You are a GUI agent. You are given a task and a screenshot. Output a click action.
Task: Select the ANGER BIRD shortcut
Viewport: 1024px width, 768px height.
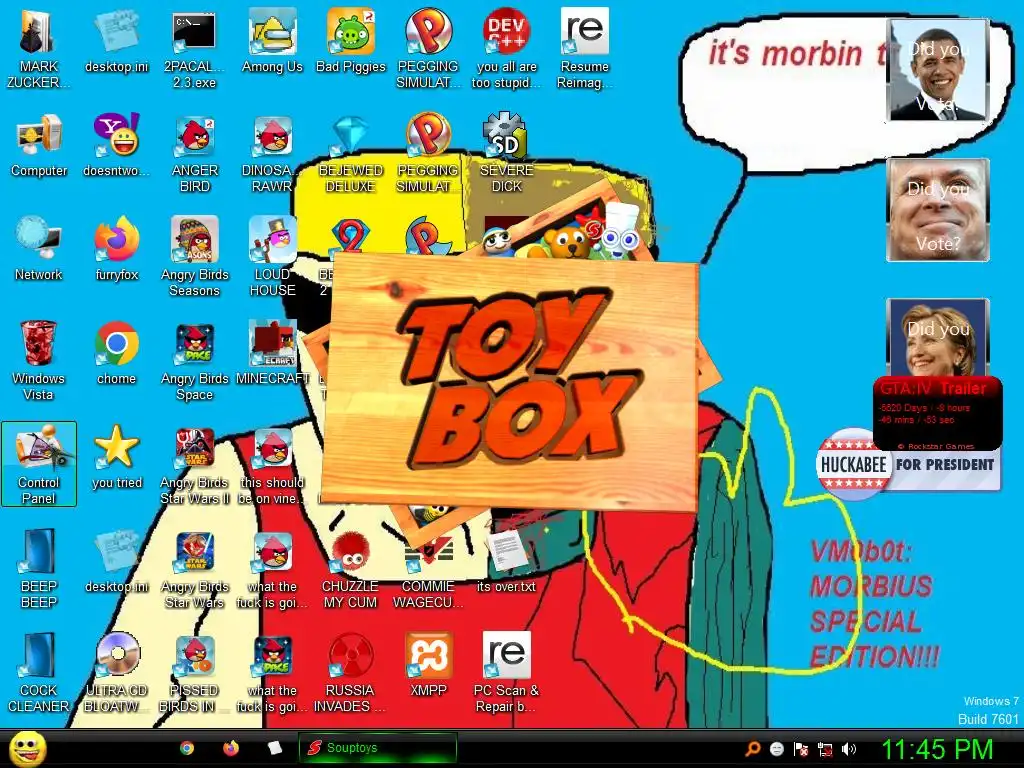pyautogui.click(x=195, y=153)
